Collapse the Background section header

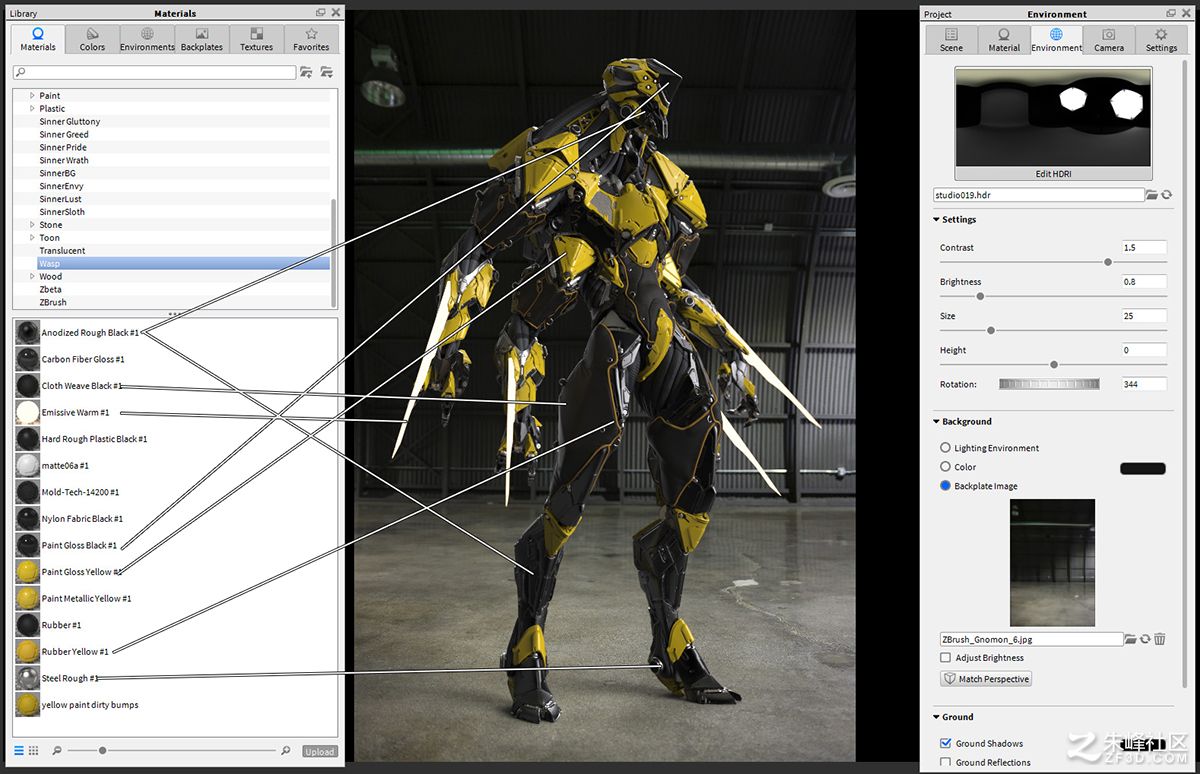point(962,422)
